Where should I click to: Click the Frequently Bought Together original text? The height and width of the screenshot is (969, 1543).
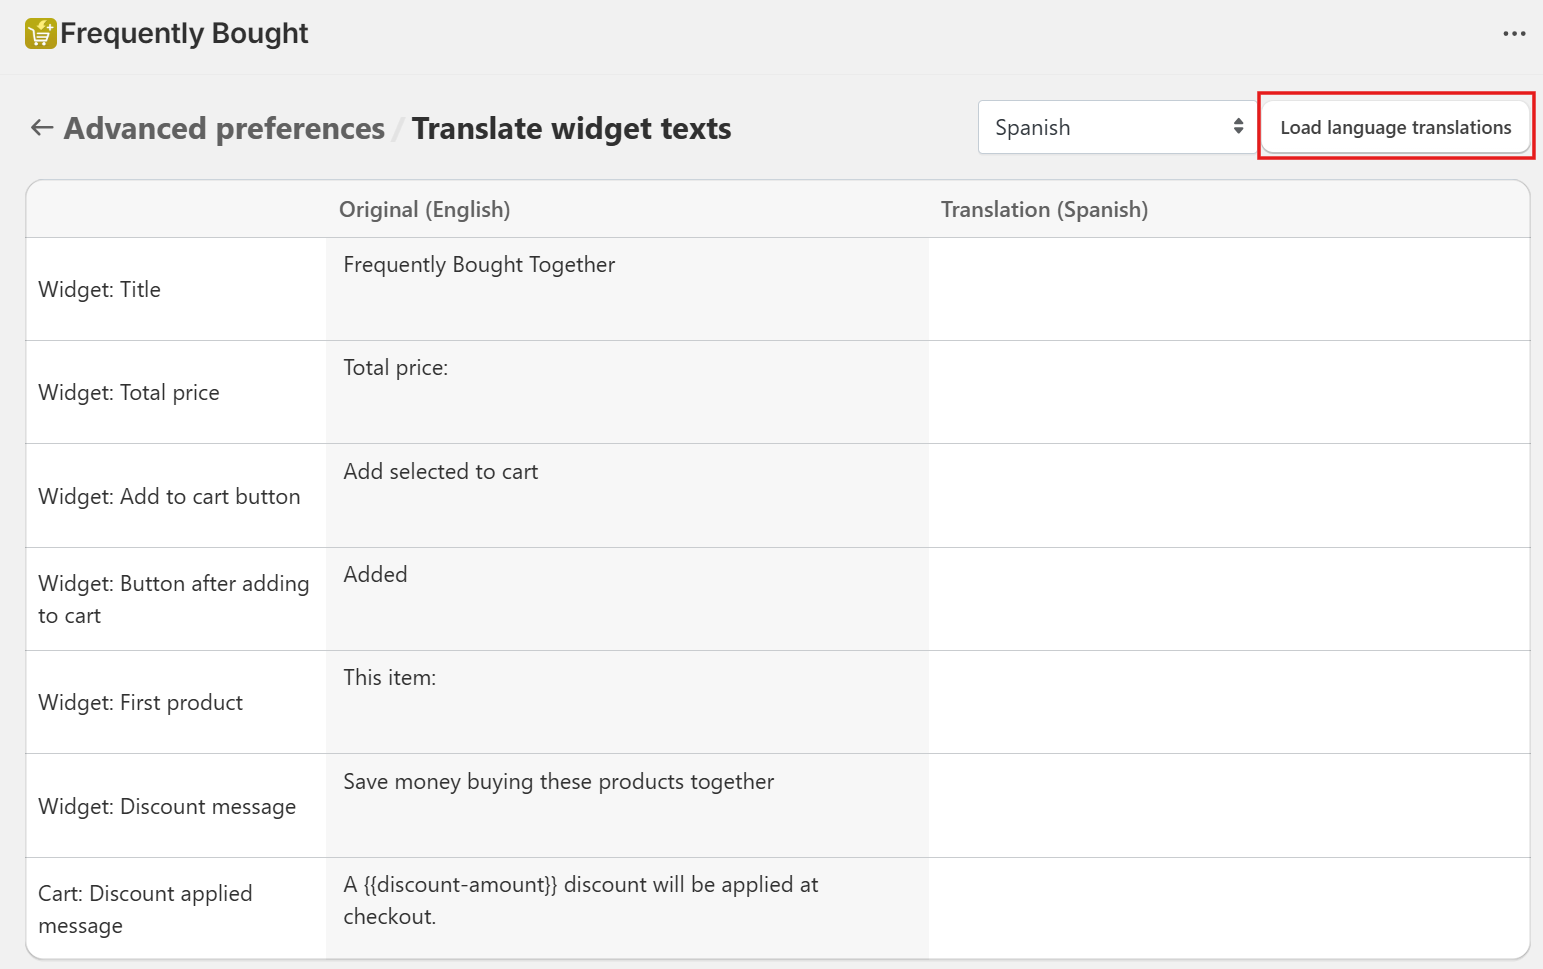479,265
